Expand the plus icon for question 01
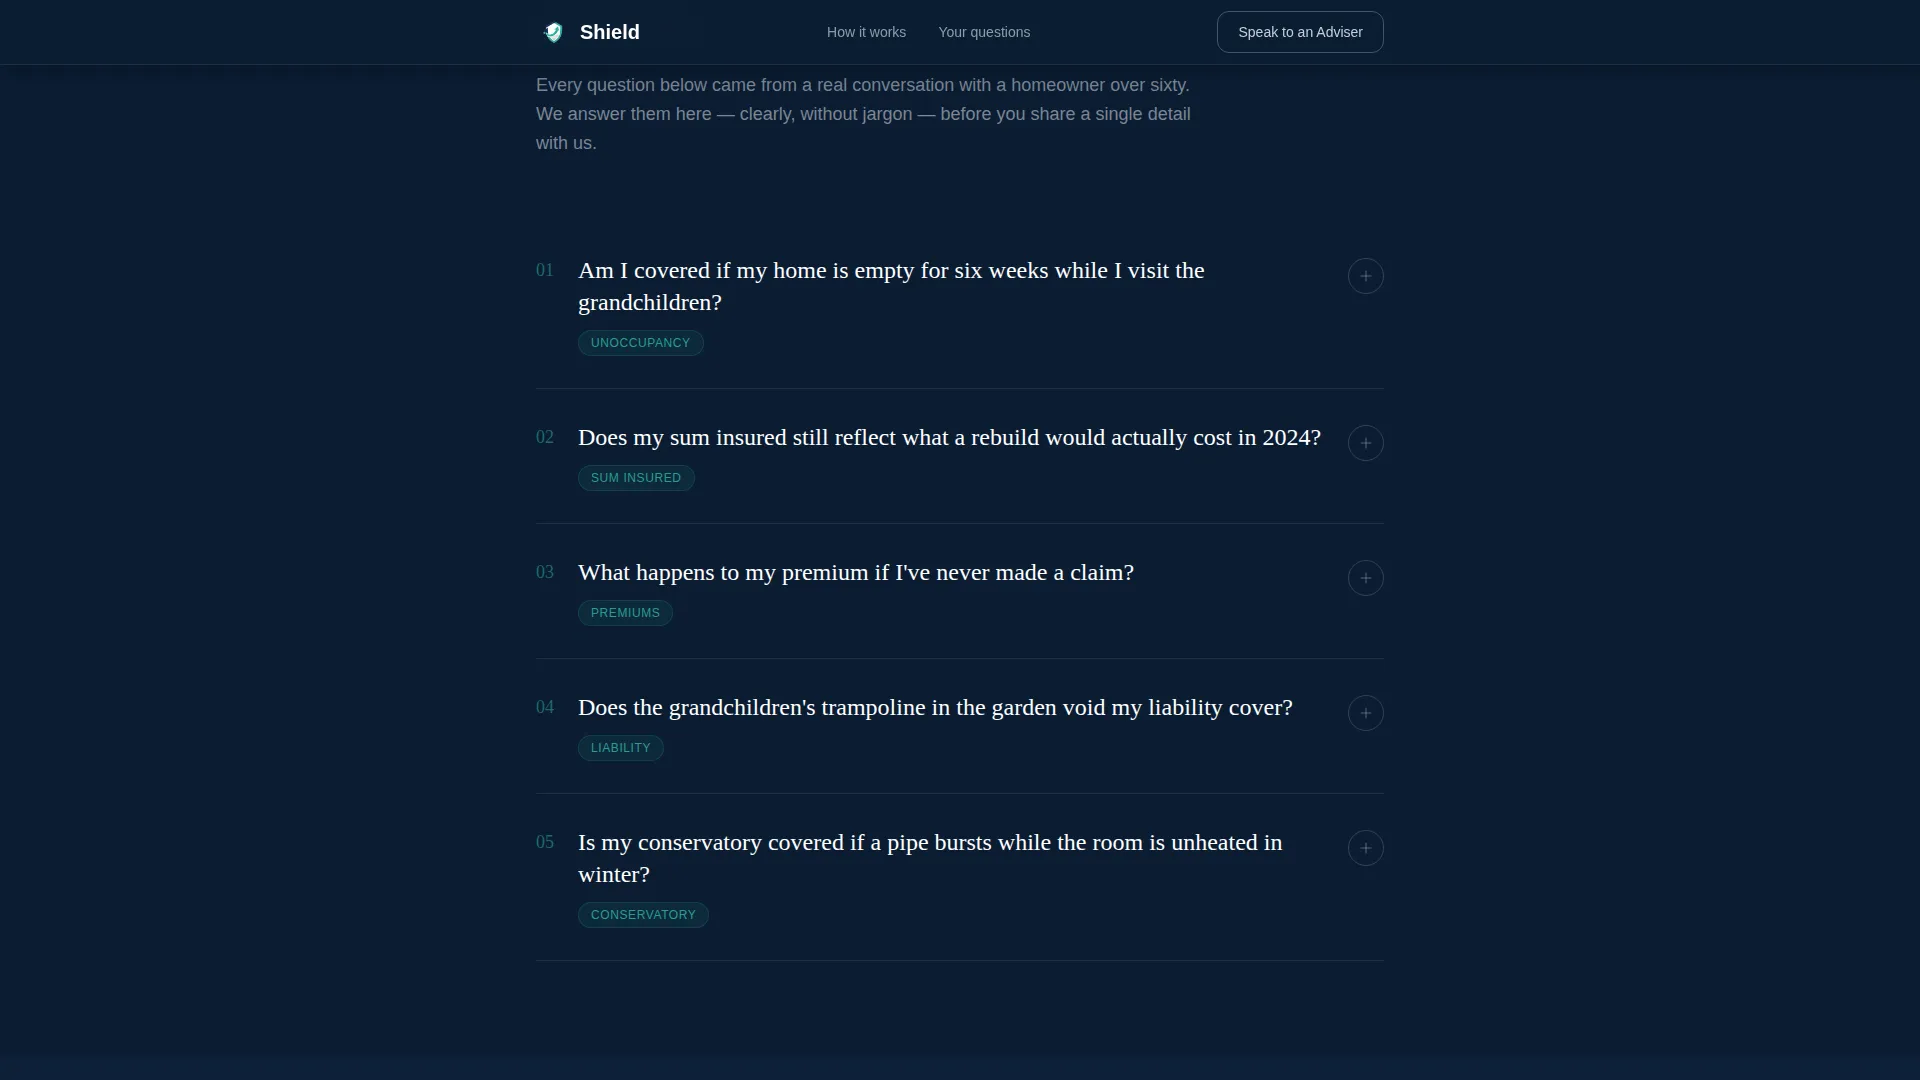The width and height of the screenshot is (1920, 1080). [x=1365, y=276]
